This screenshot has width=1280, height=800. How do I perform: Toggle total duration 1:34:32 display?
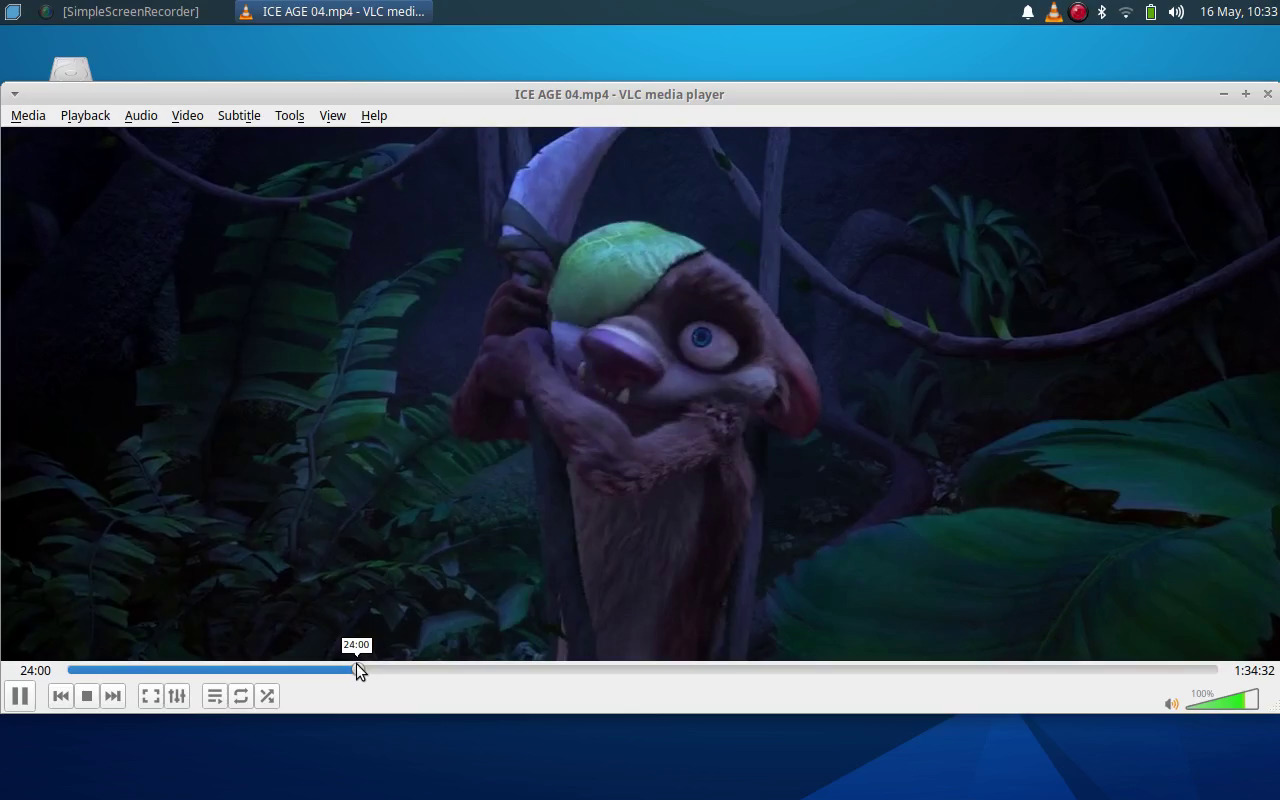[1254, 670]
